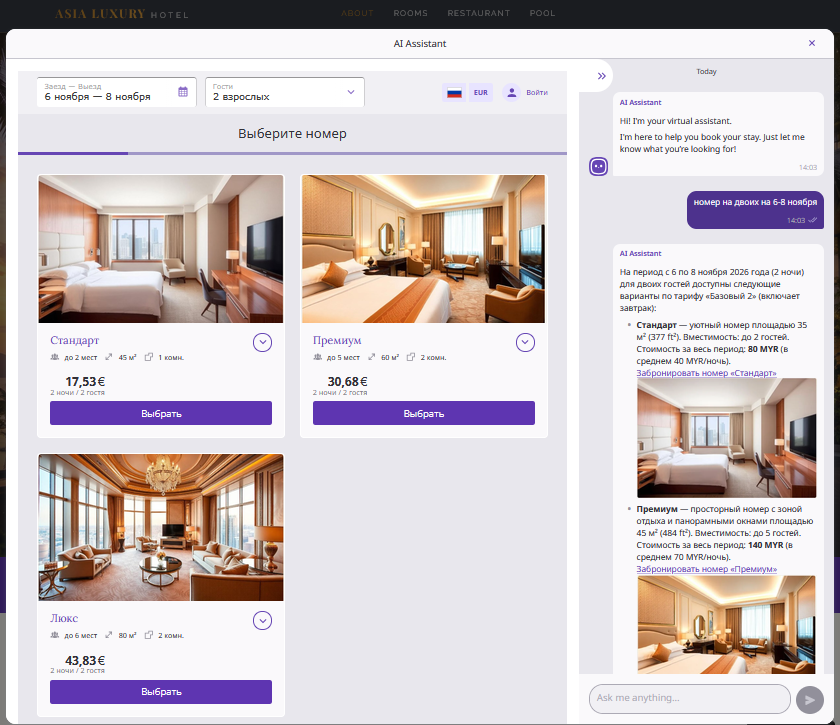Screen dimensions: 840x725
Task: Click the Asia Luxury Hotel logo
Action: coord(122,14)
